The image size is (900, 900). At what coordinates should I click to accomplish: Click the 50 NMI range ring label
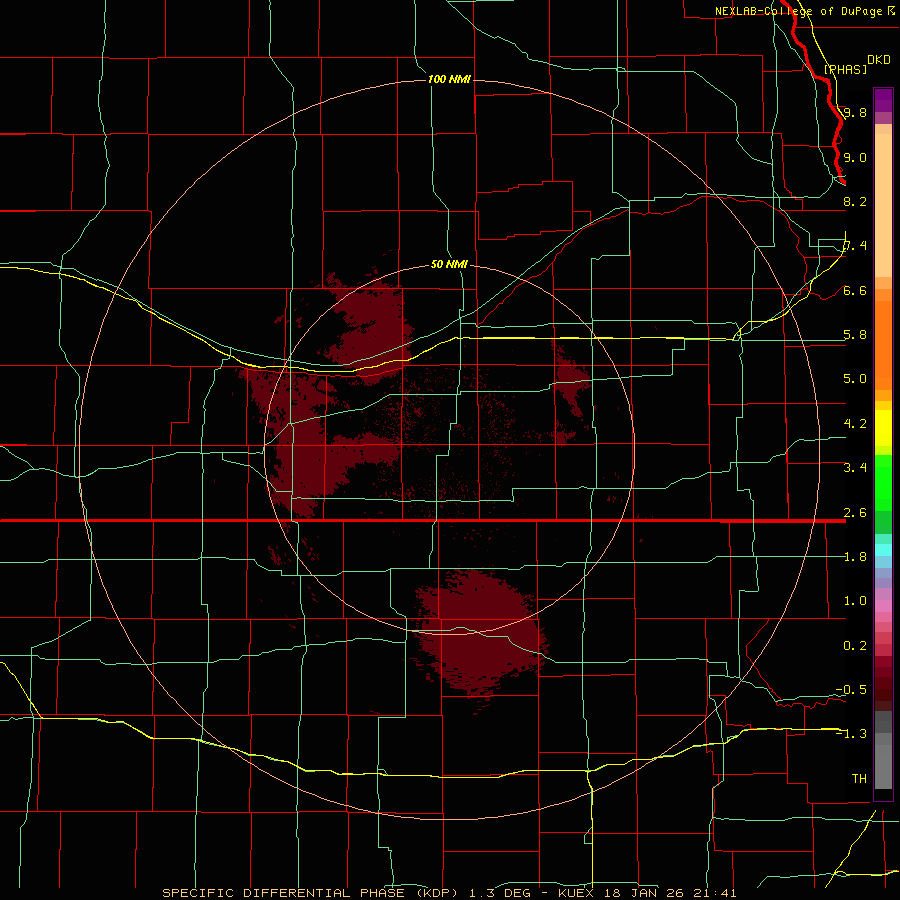point(449,264)
